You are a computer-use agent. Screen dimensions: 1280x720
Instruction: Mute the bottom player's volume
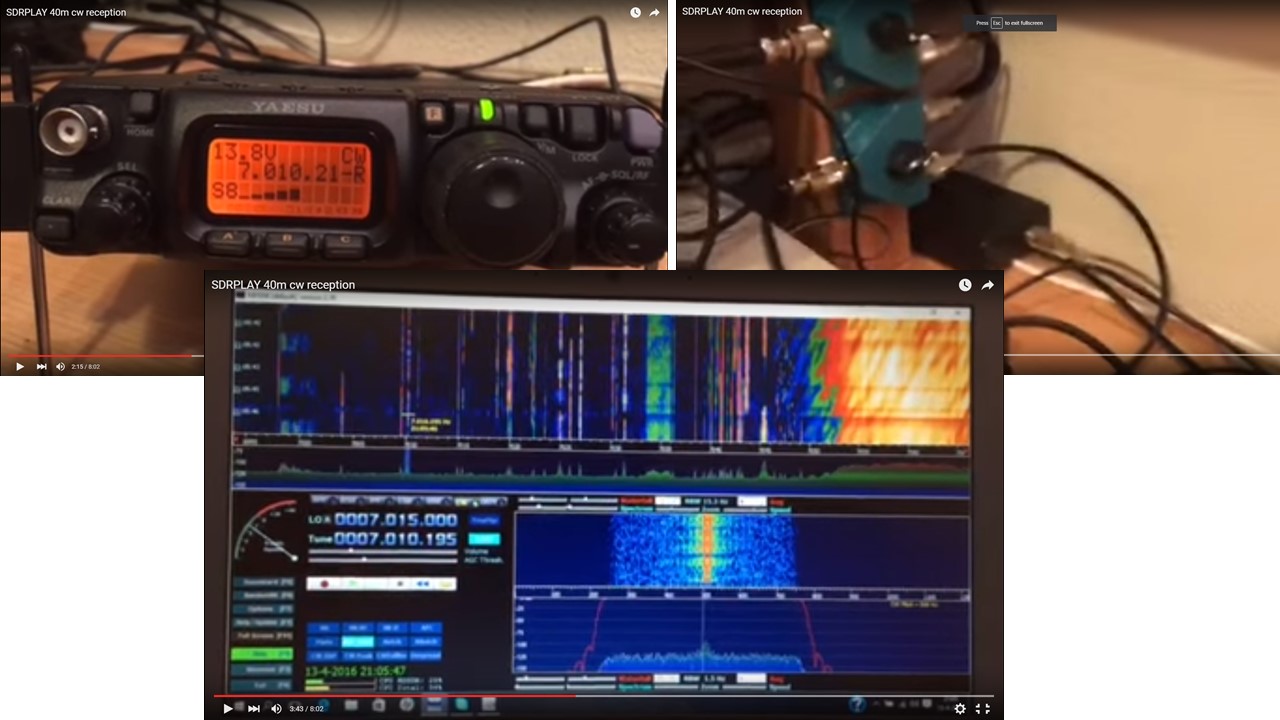click(276, 708)
